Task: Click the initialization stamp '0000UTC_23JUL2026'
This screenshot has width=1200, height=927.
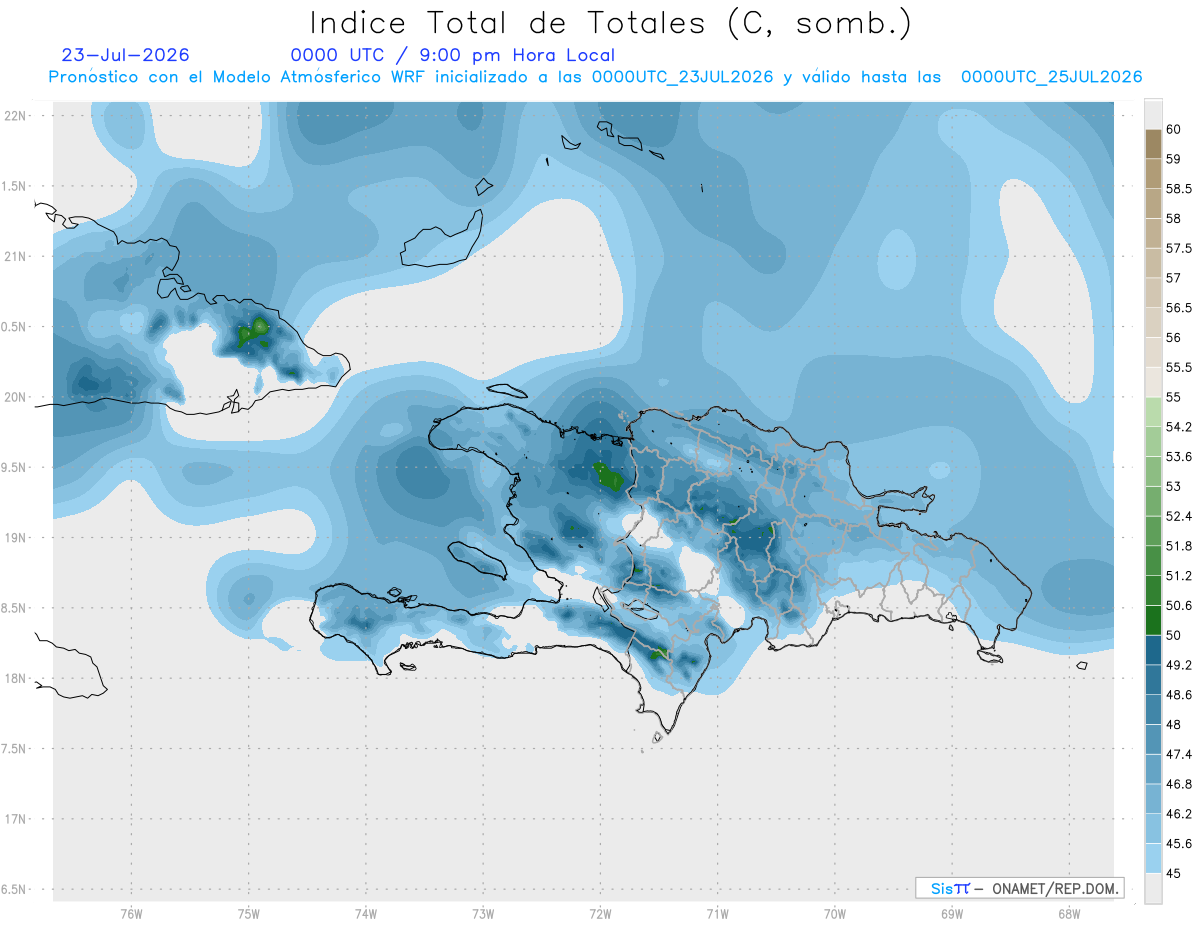Action: pyautogui.click(x=683, y=77)
